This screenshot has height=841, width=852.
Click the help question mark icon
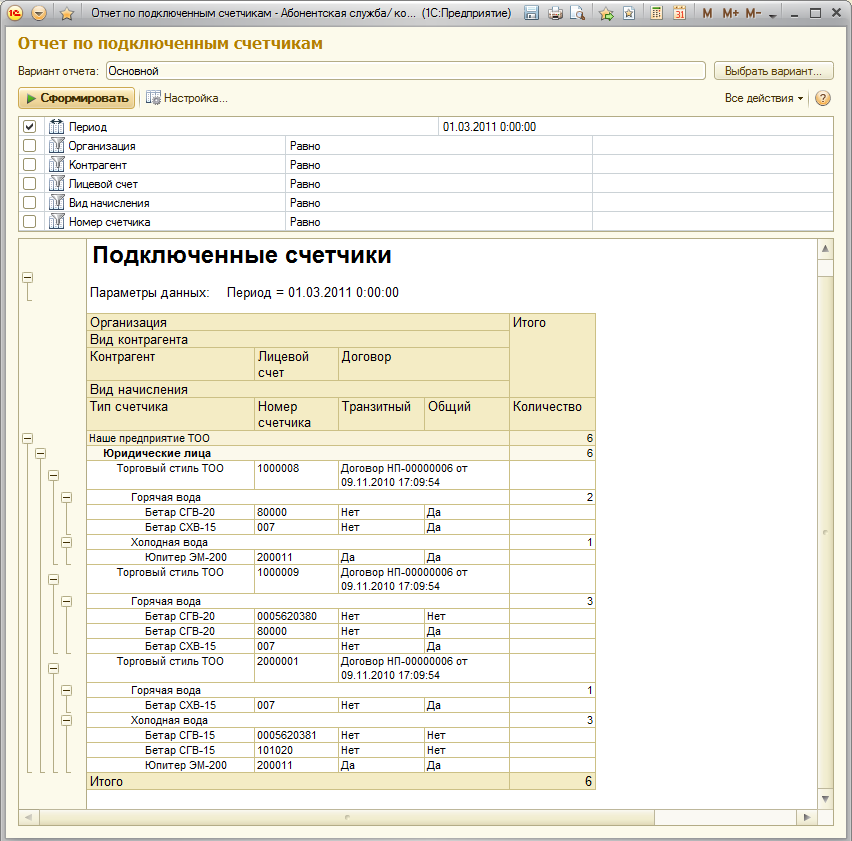823,98
